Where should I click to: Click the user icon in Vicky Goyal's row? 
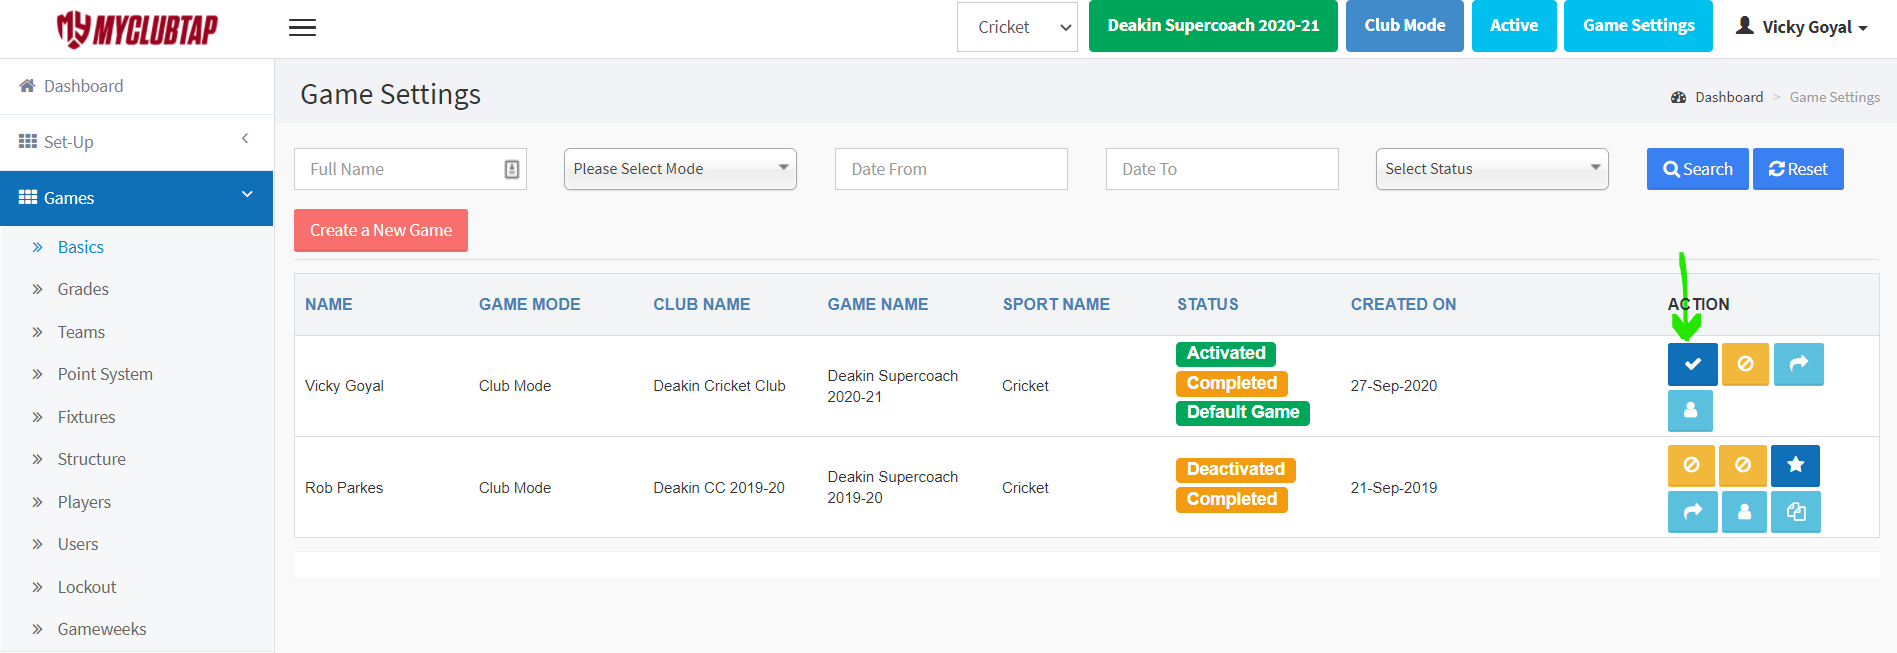(1690, 410)
